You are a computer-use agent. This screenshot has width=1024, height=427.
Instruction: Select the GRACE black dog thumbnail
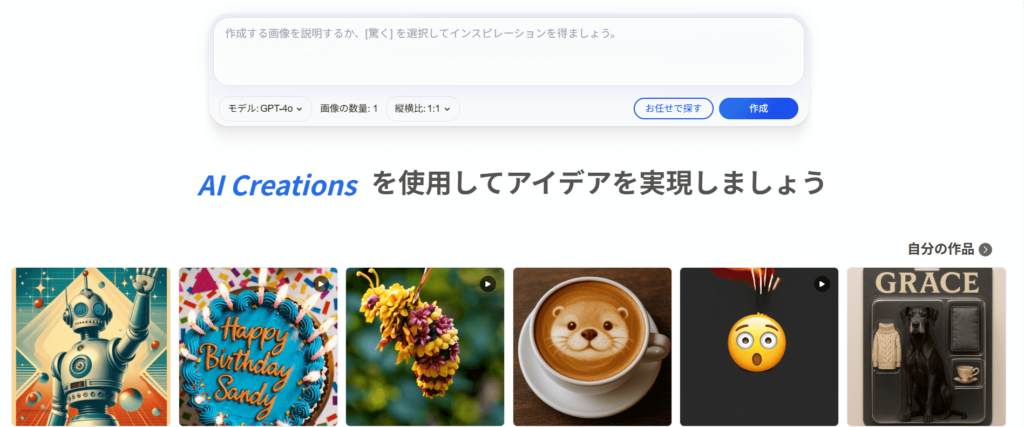[x=926, y=347]
